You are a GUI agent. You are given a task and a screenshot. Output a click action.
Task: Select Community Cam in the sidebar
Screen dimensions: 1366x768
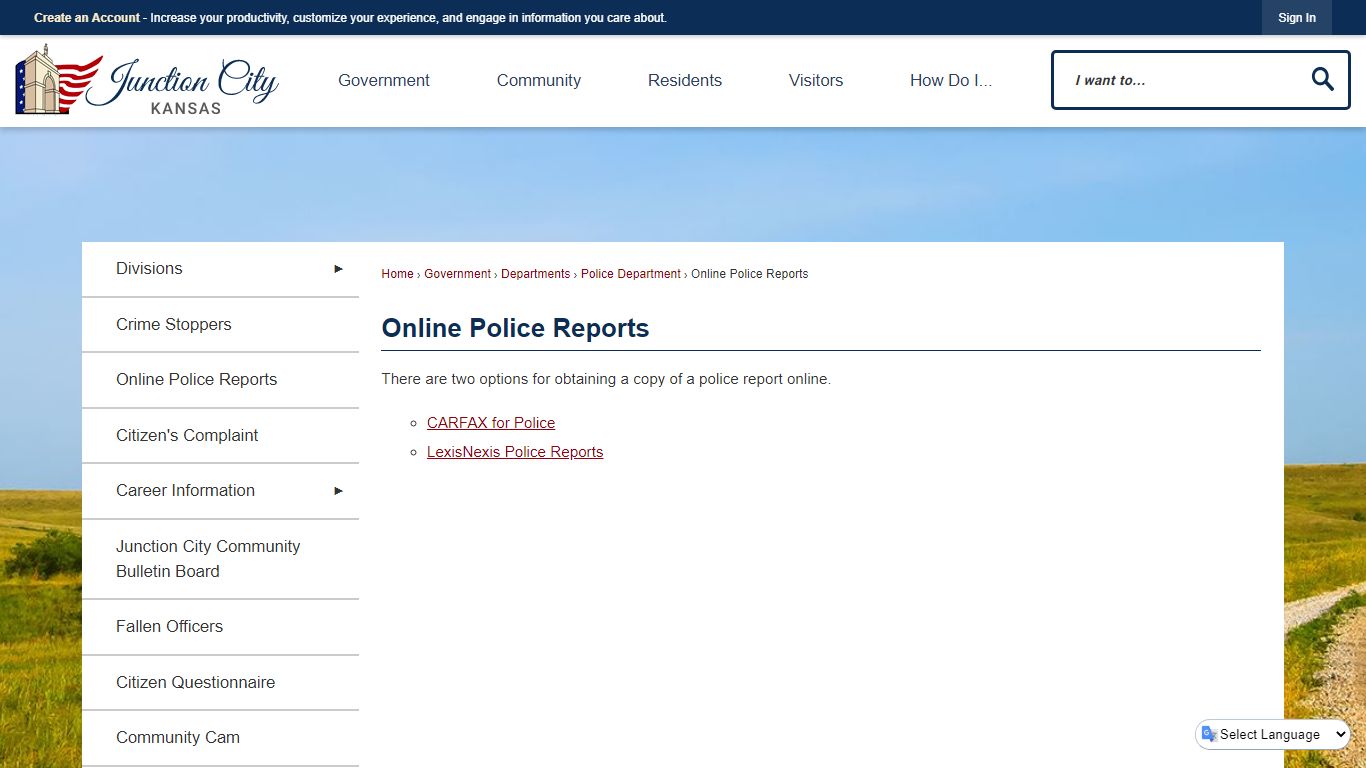[x=220, y=738]
